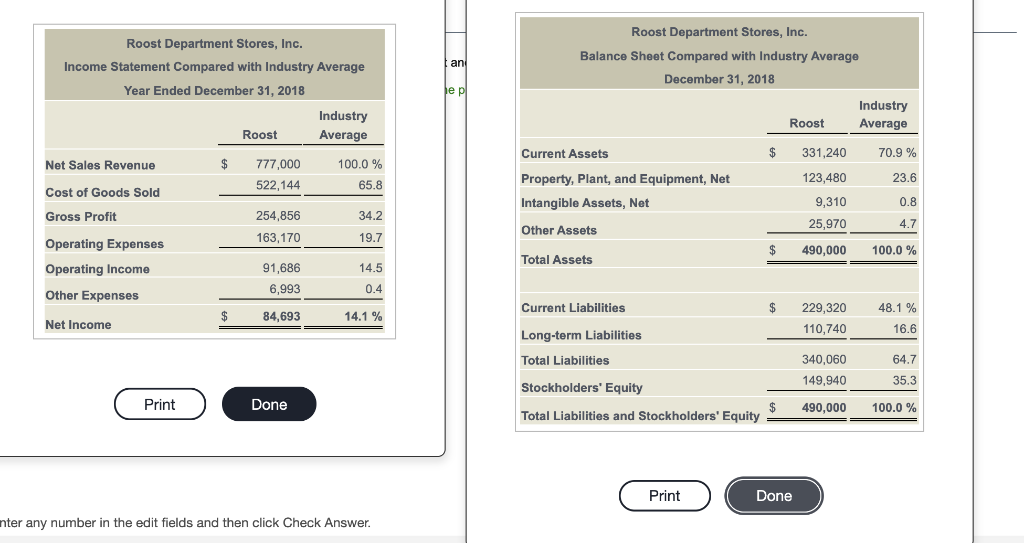Click Print in the Balance Sheet dialog
The image size is (1024, 543).
pos(665,496)
